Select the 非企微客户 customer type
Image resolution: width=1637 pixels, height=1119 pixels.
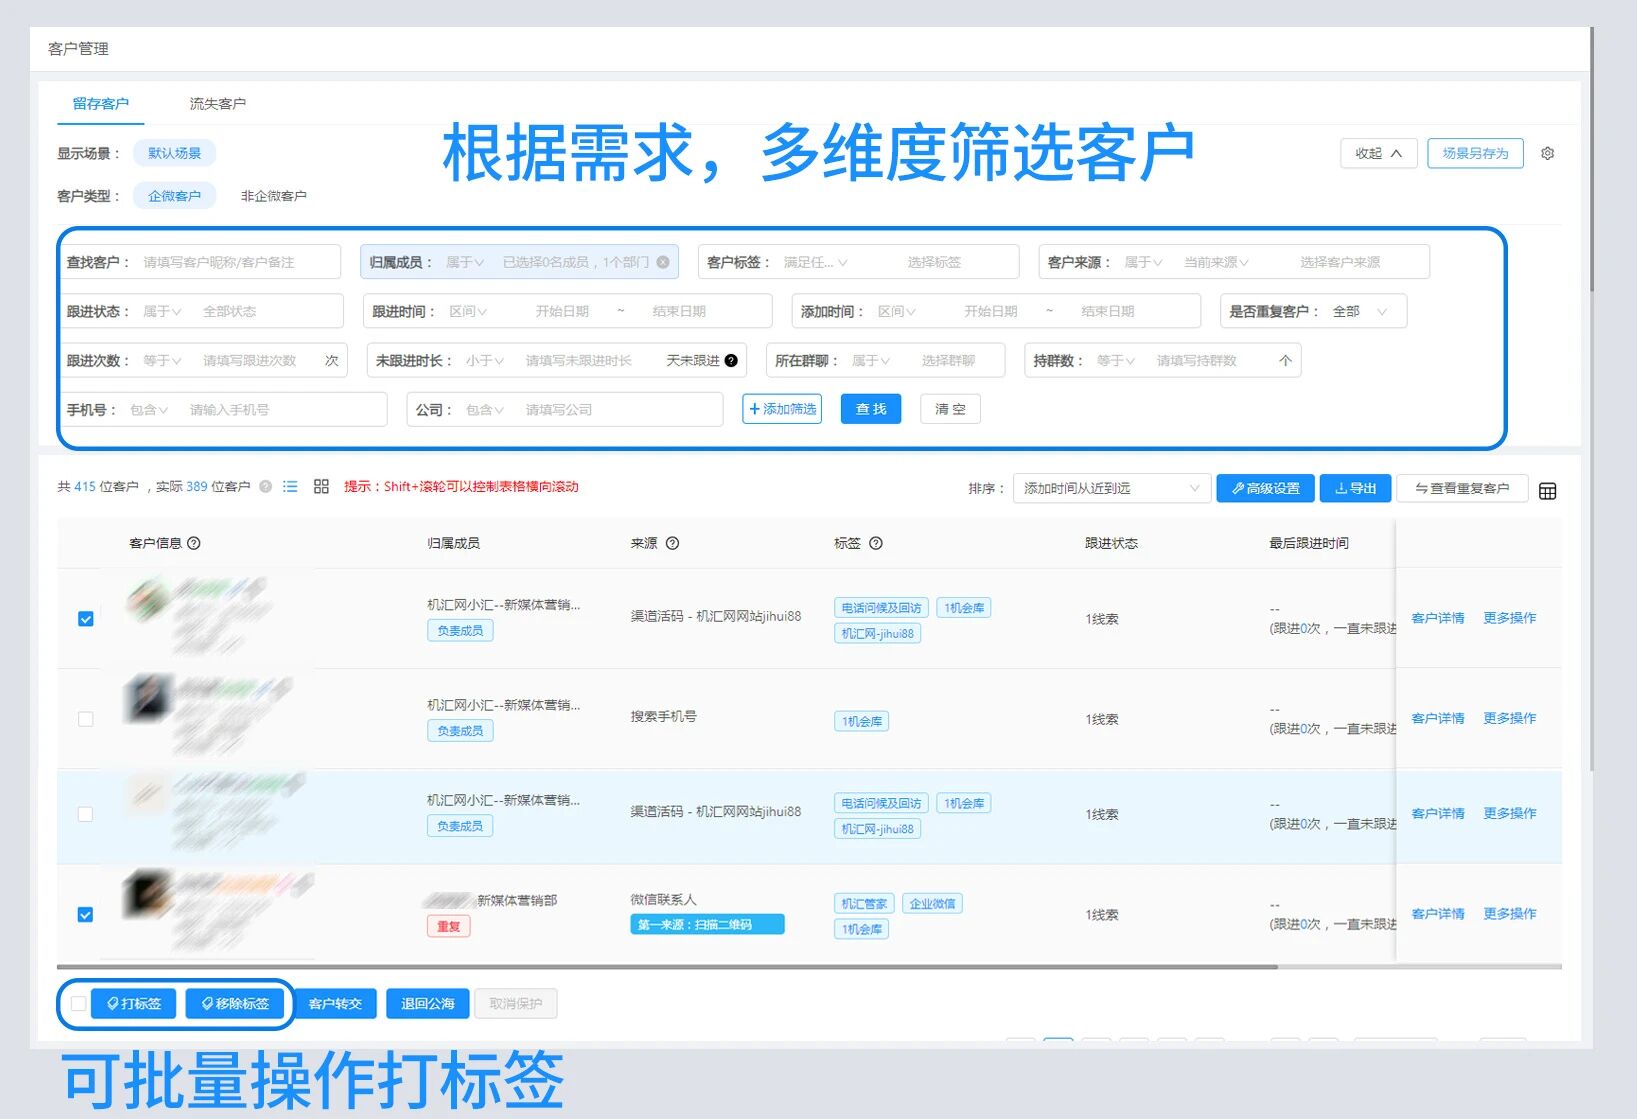(x=273, y=196)
